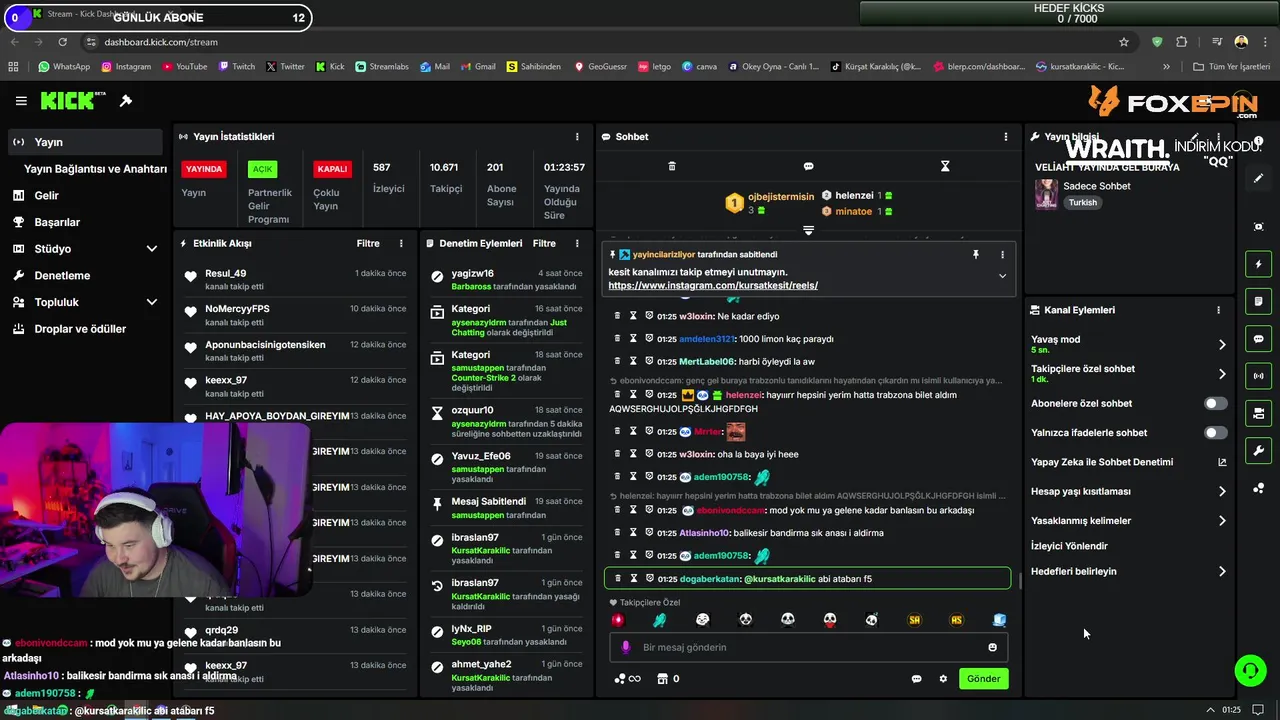Open Hesap yaşı kısıtlaması arrow

point(1221,492)
